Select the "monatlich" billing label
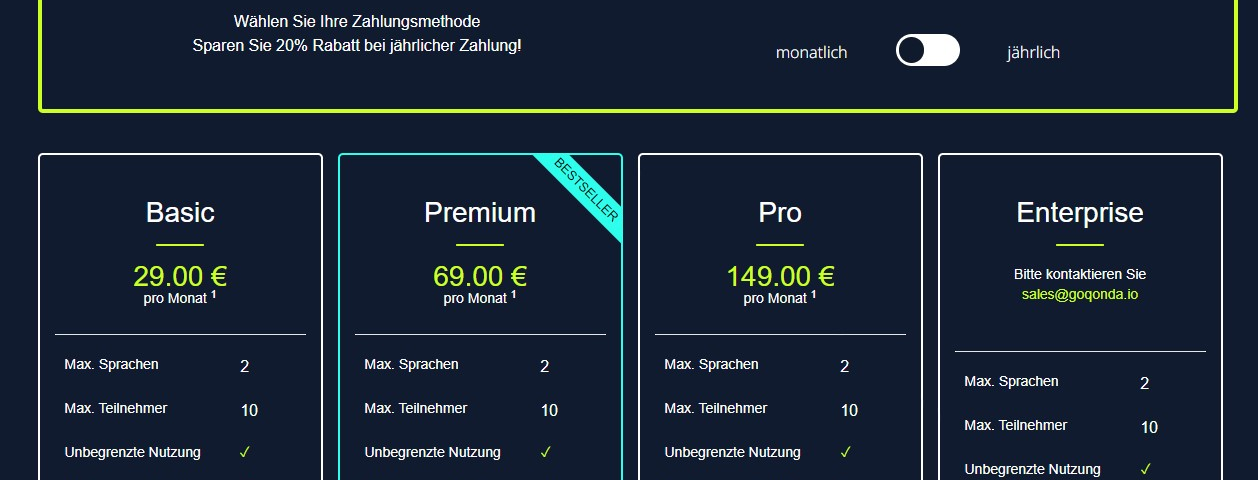1258x480 pixels. pos(811,53)
